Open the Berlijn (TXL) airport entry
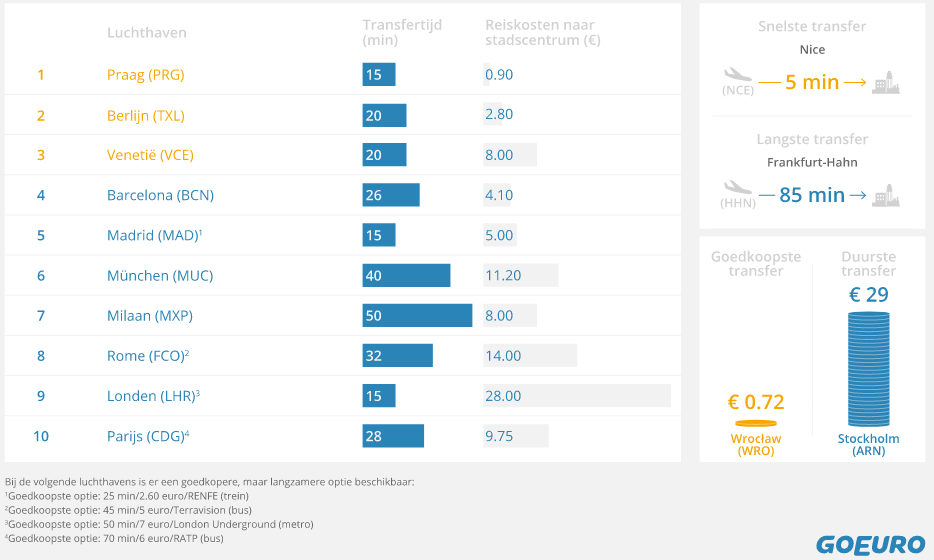The width and height of the screenshot is (934, 560). point(146,115)
